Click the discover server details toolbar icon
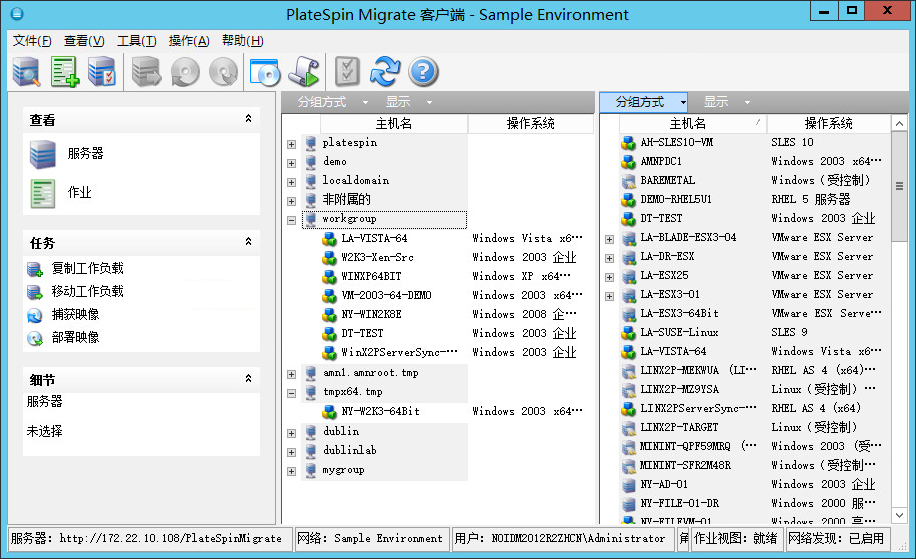This screenshot has height=559, width=916. 26,71
